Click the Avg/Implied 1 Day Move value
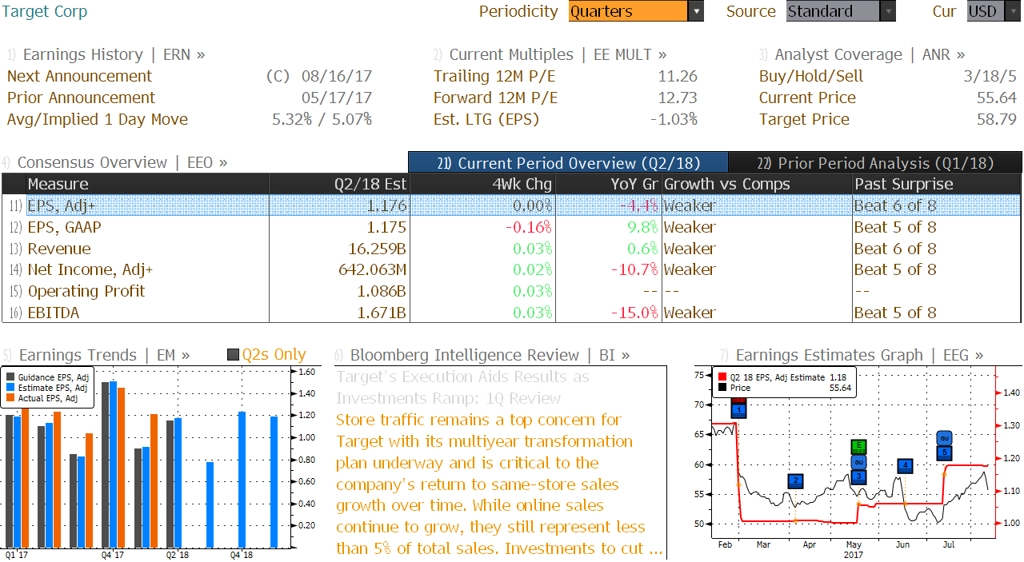Image resolution: width=1024 pixels, height=562 pixels. click(322, 119)
